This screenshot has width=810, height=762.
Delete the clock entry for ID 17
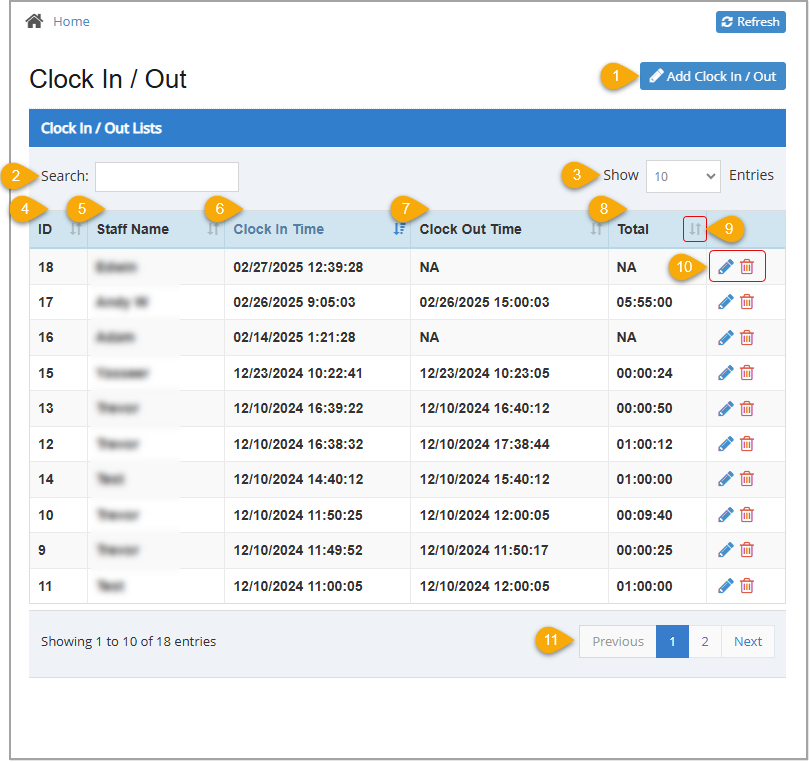tap(747, 301)
